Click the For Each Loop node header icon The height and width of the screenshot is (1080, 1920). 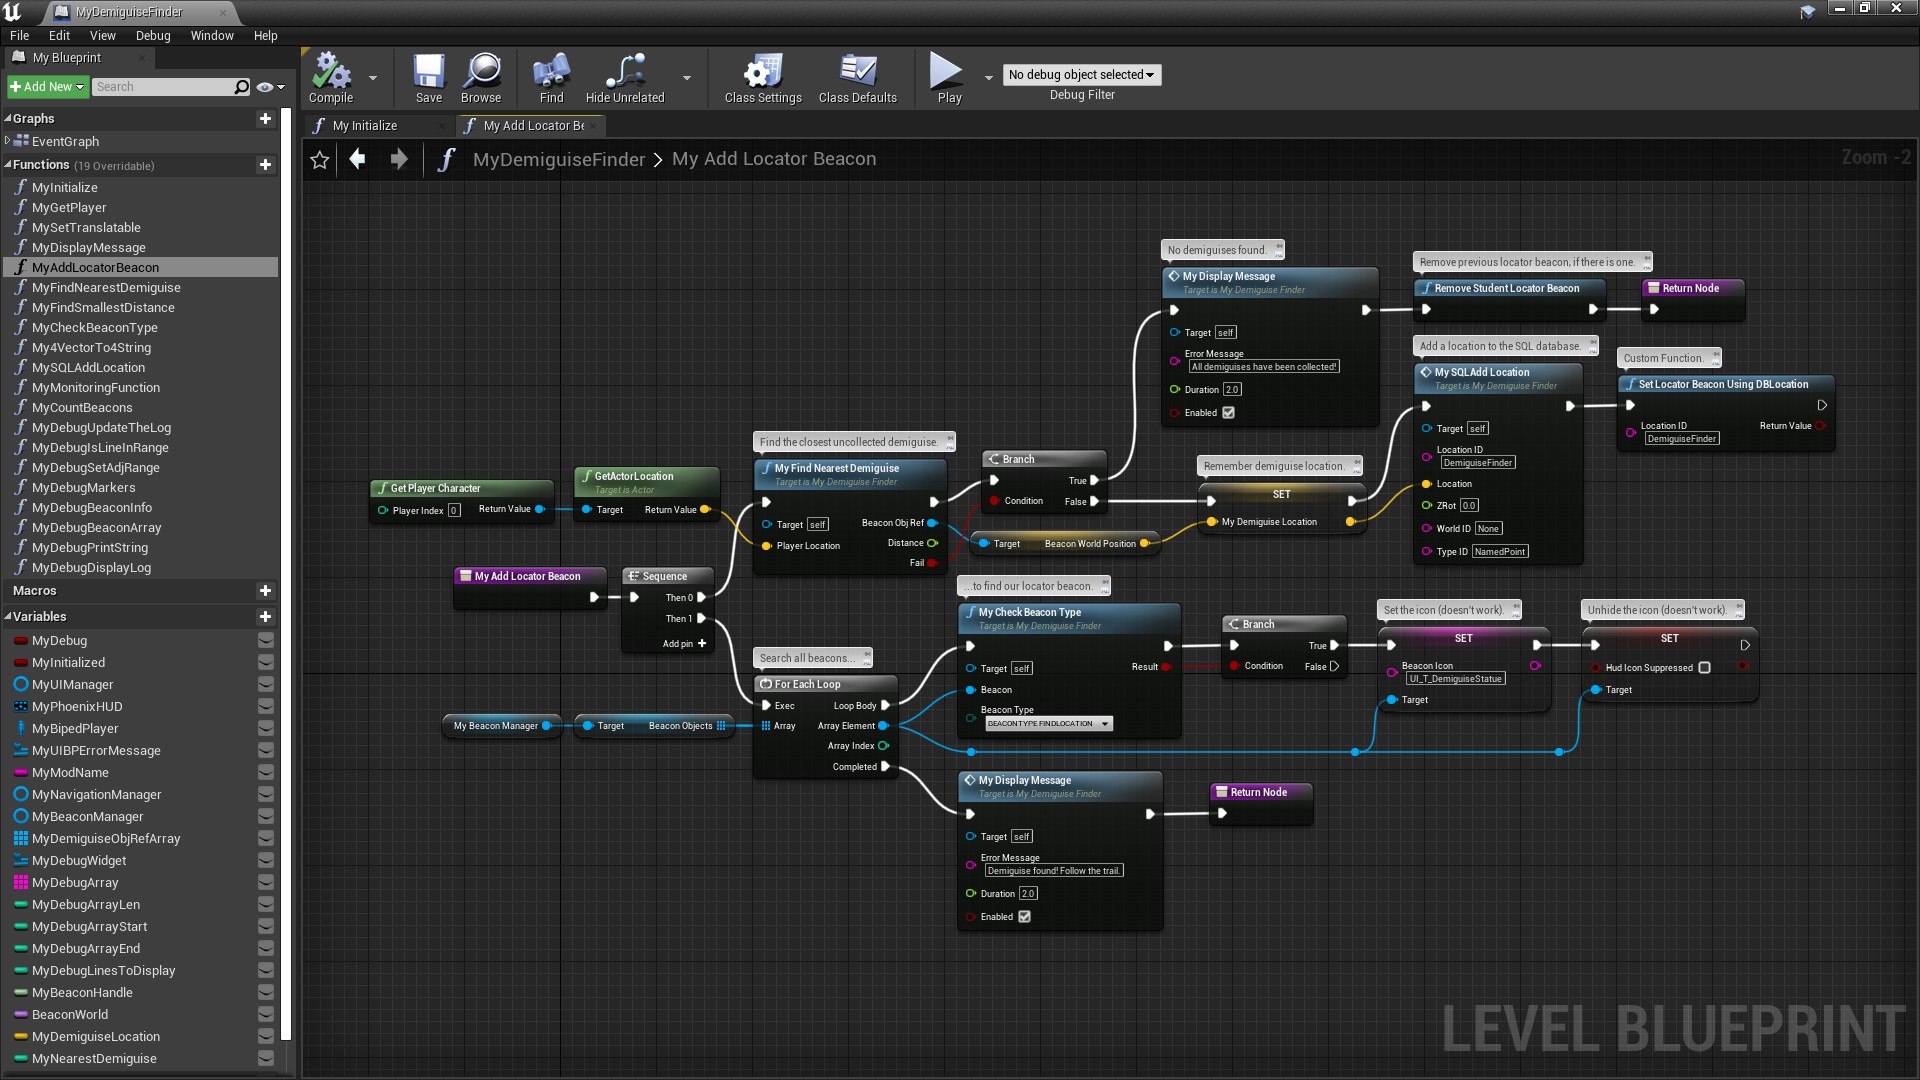(766, 685)
